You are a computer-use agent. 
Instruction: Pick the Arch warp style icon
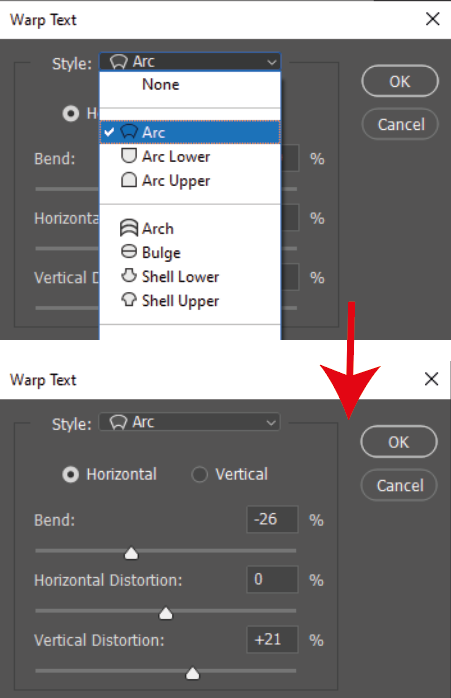129,227
